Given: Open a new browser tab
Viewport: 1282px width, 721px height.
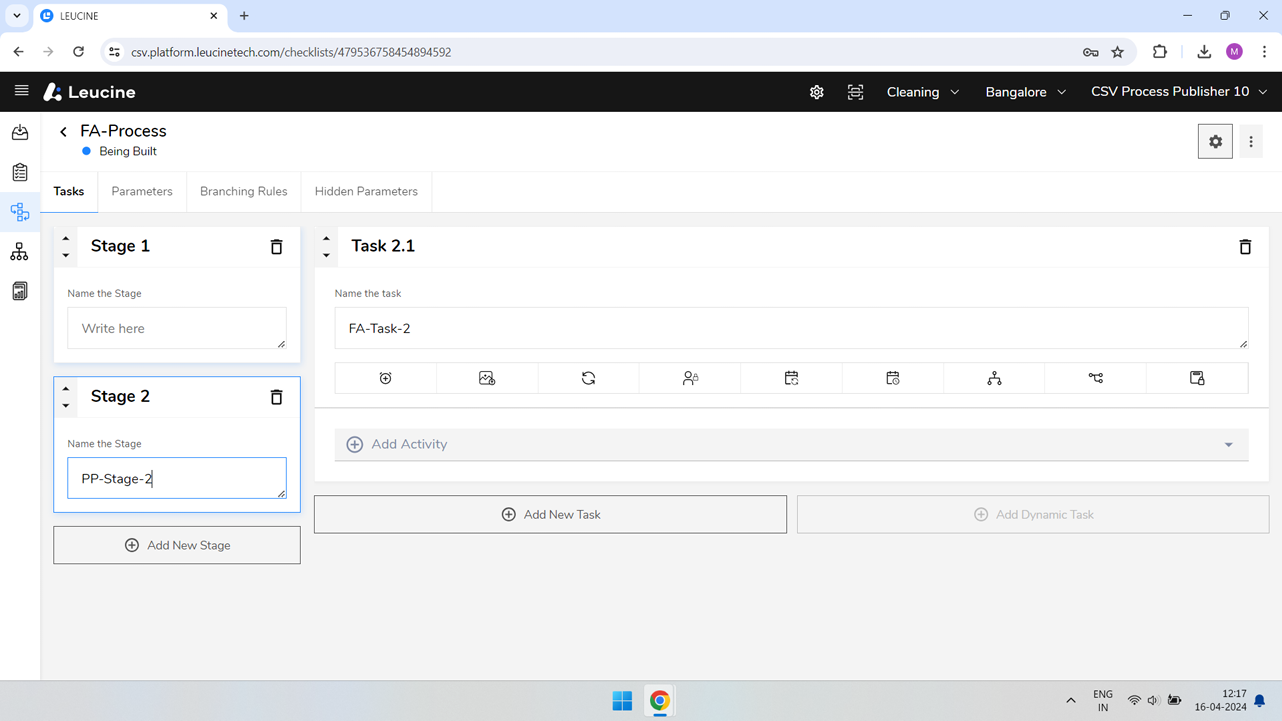Looking at the screenshot, I should coord(244,16).
